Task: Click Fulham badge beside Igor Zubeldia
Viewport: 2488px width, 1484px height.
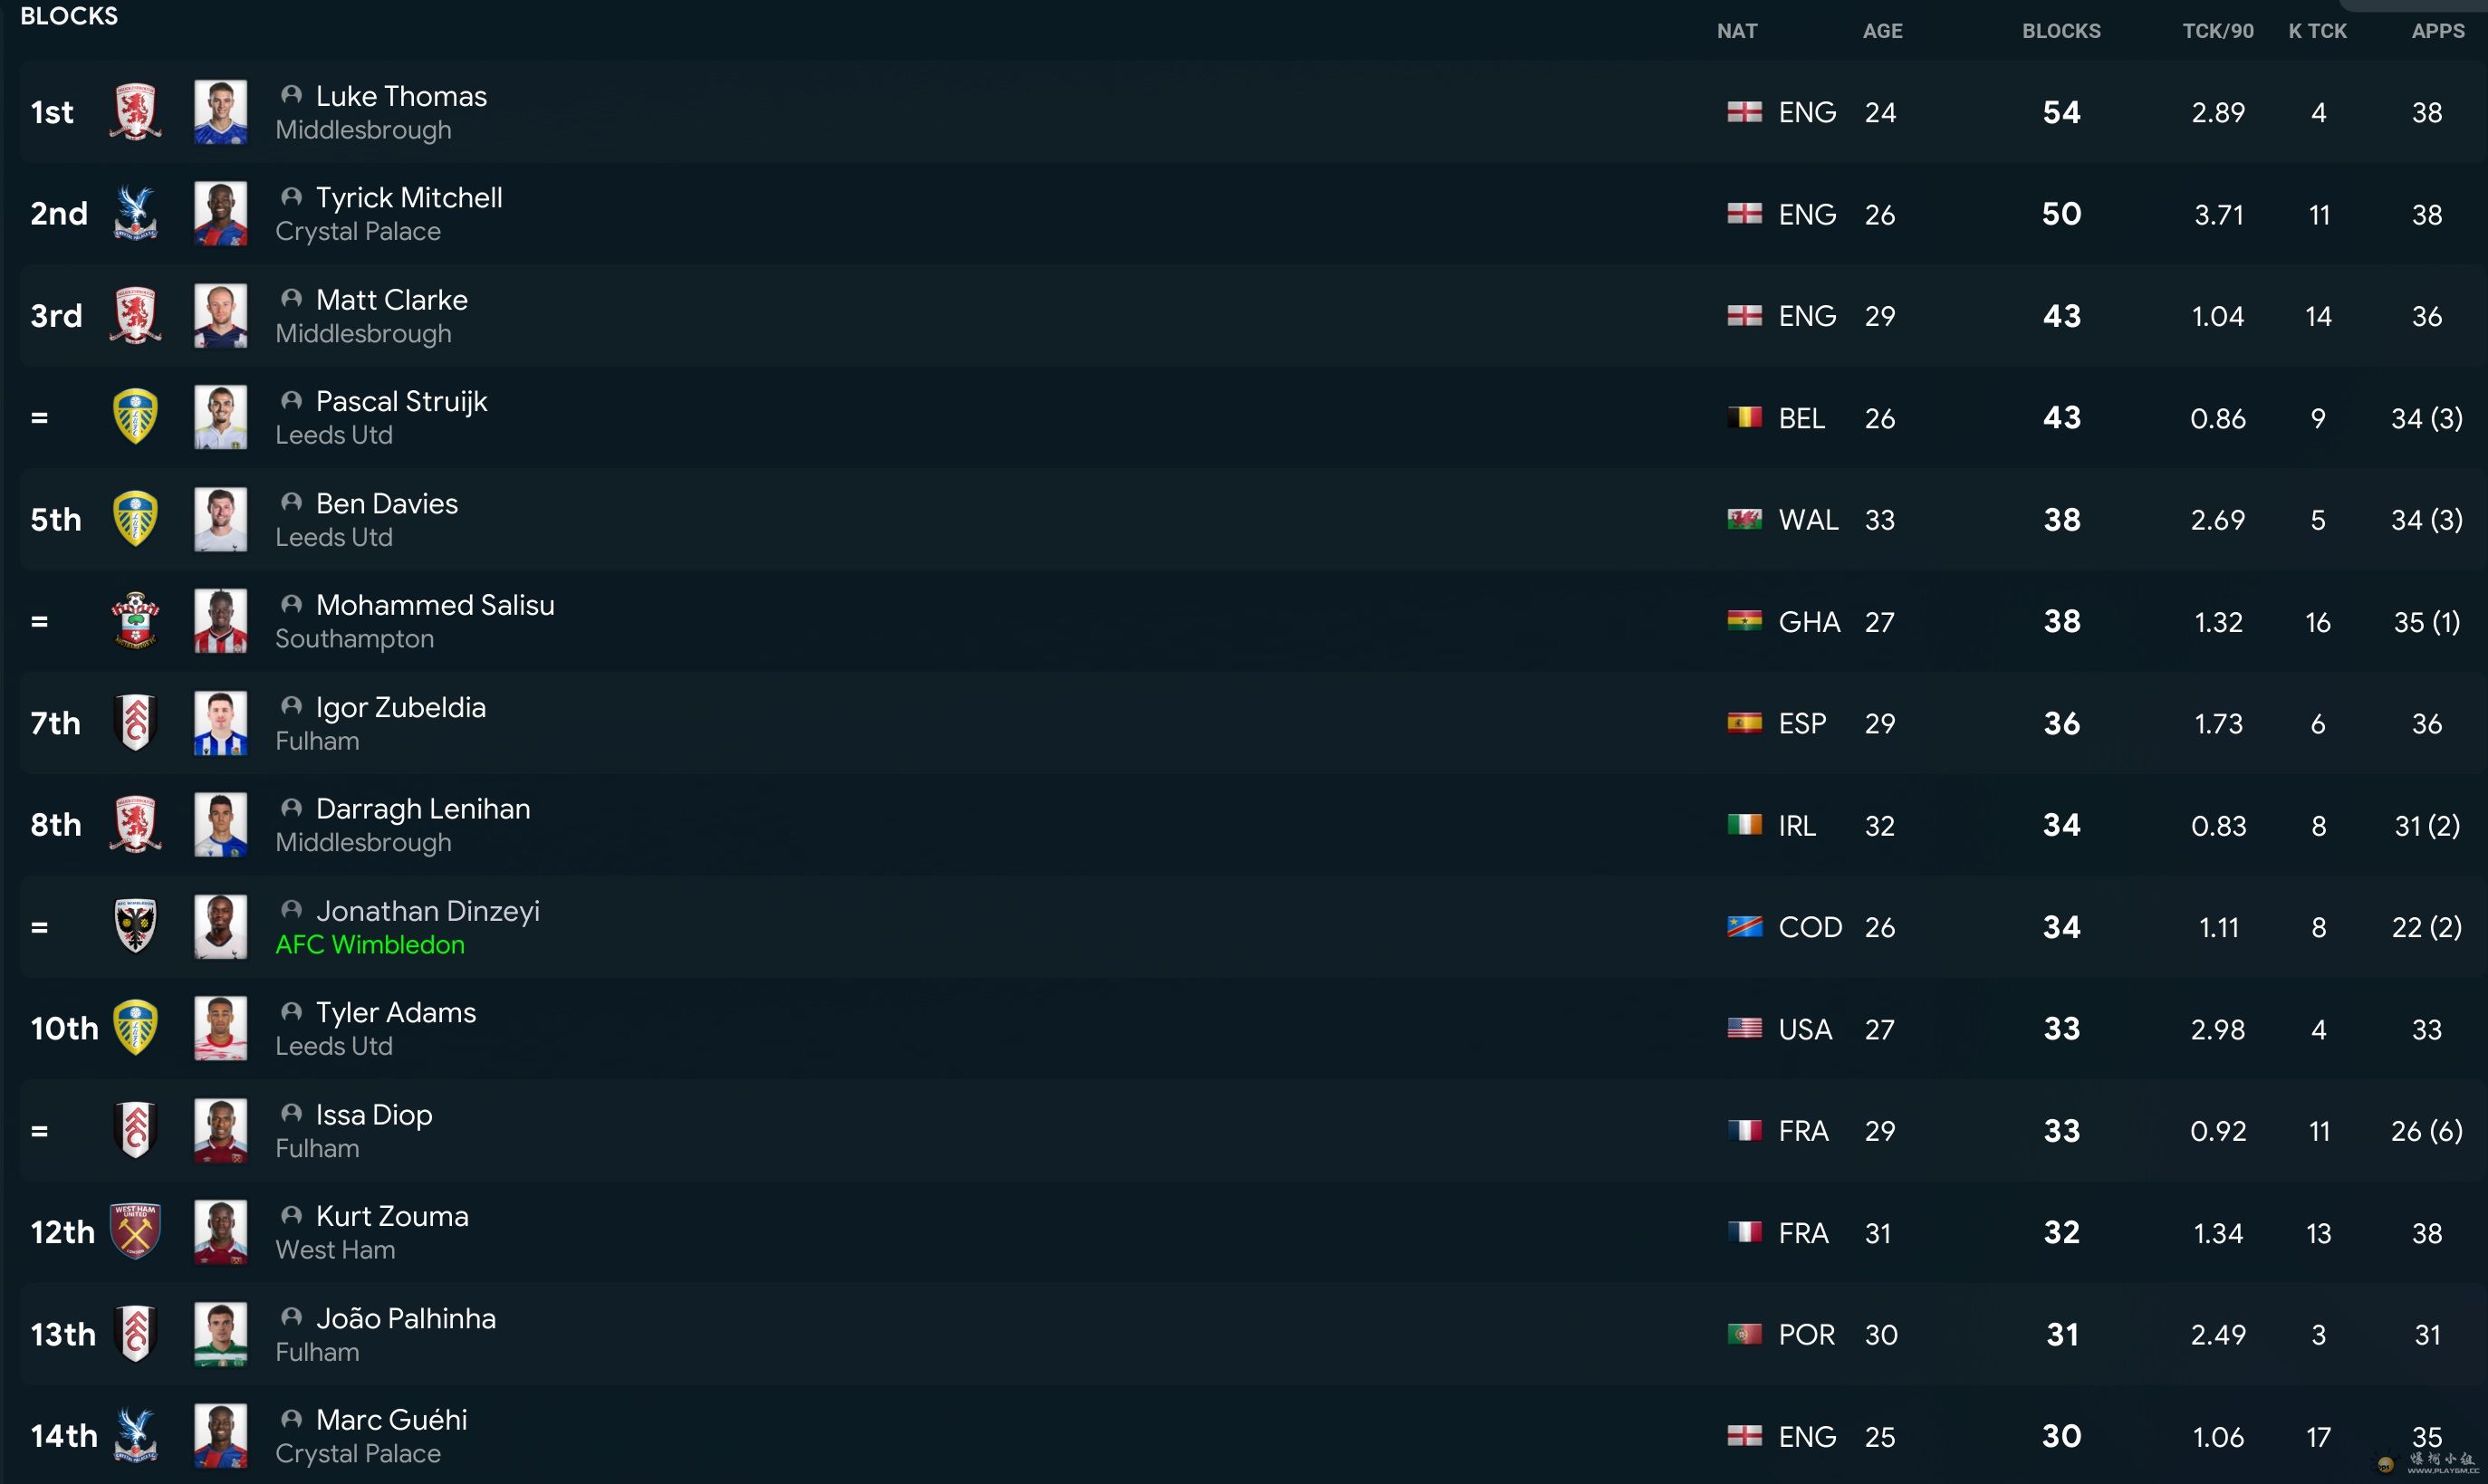Action: (135, 723)
